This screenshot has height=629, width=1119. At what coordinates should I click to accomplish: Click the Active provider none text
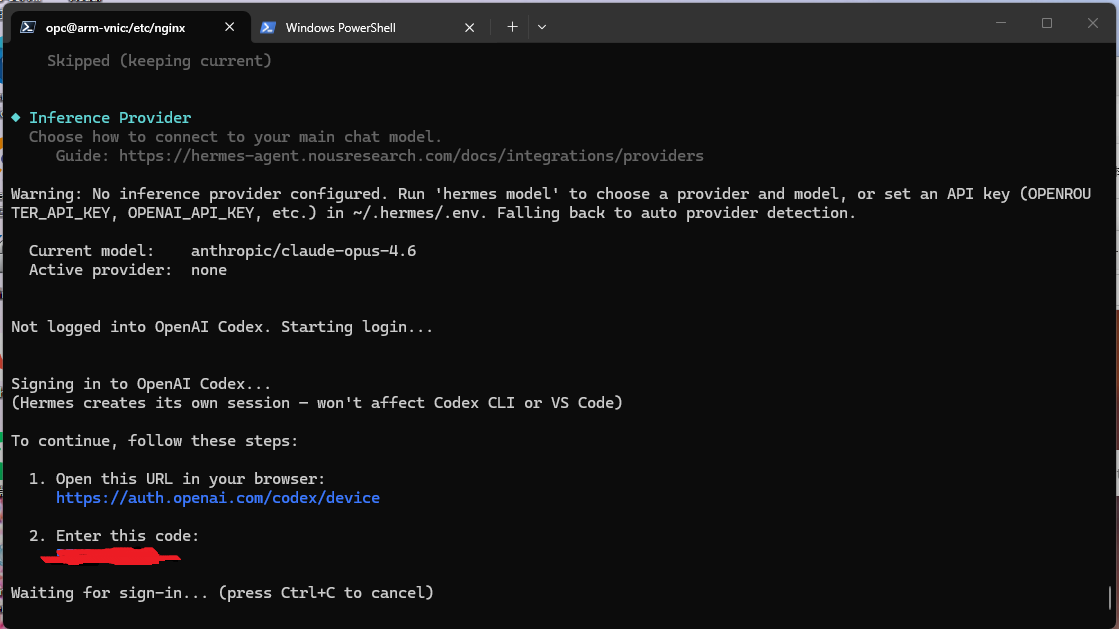[x=208, y=269]
